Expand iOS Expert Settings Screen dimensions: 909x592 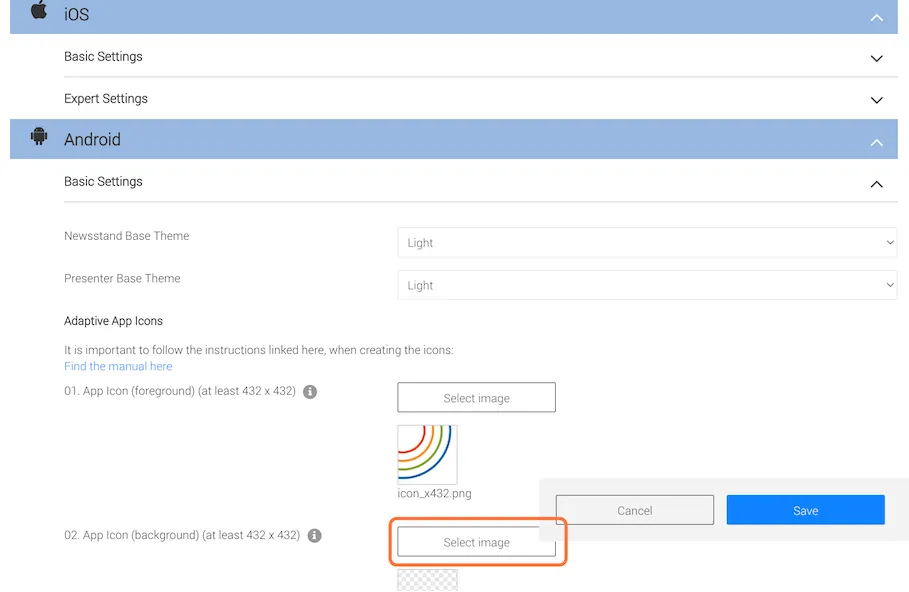coord(877,100)
